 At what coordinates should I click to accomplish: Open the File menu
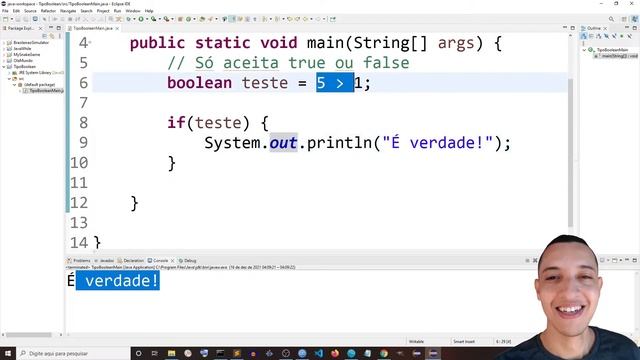[x=5, y=11]
